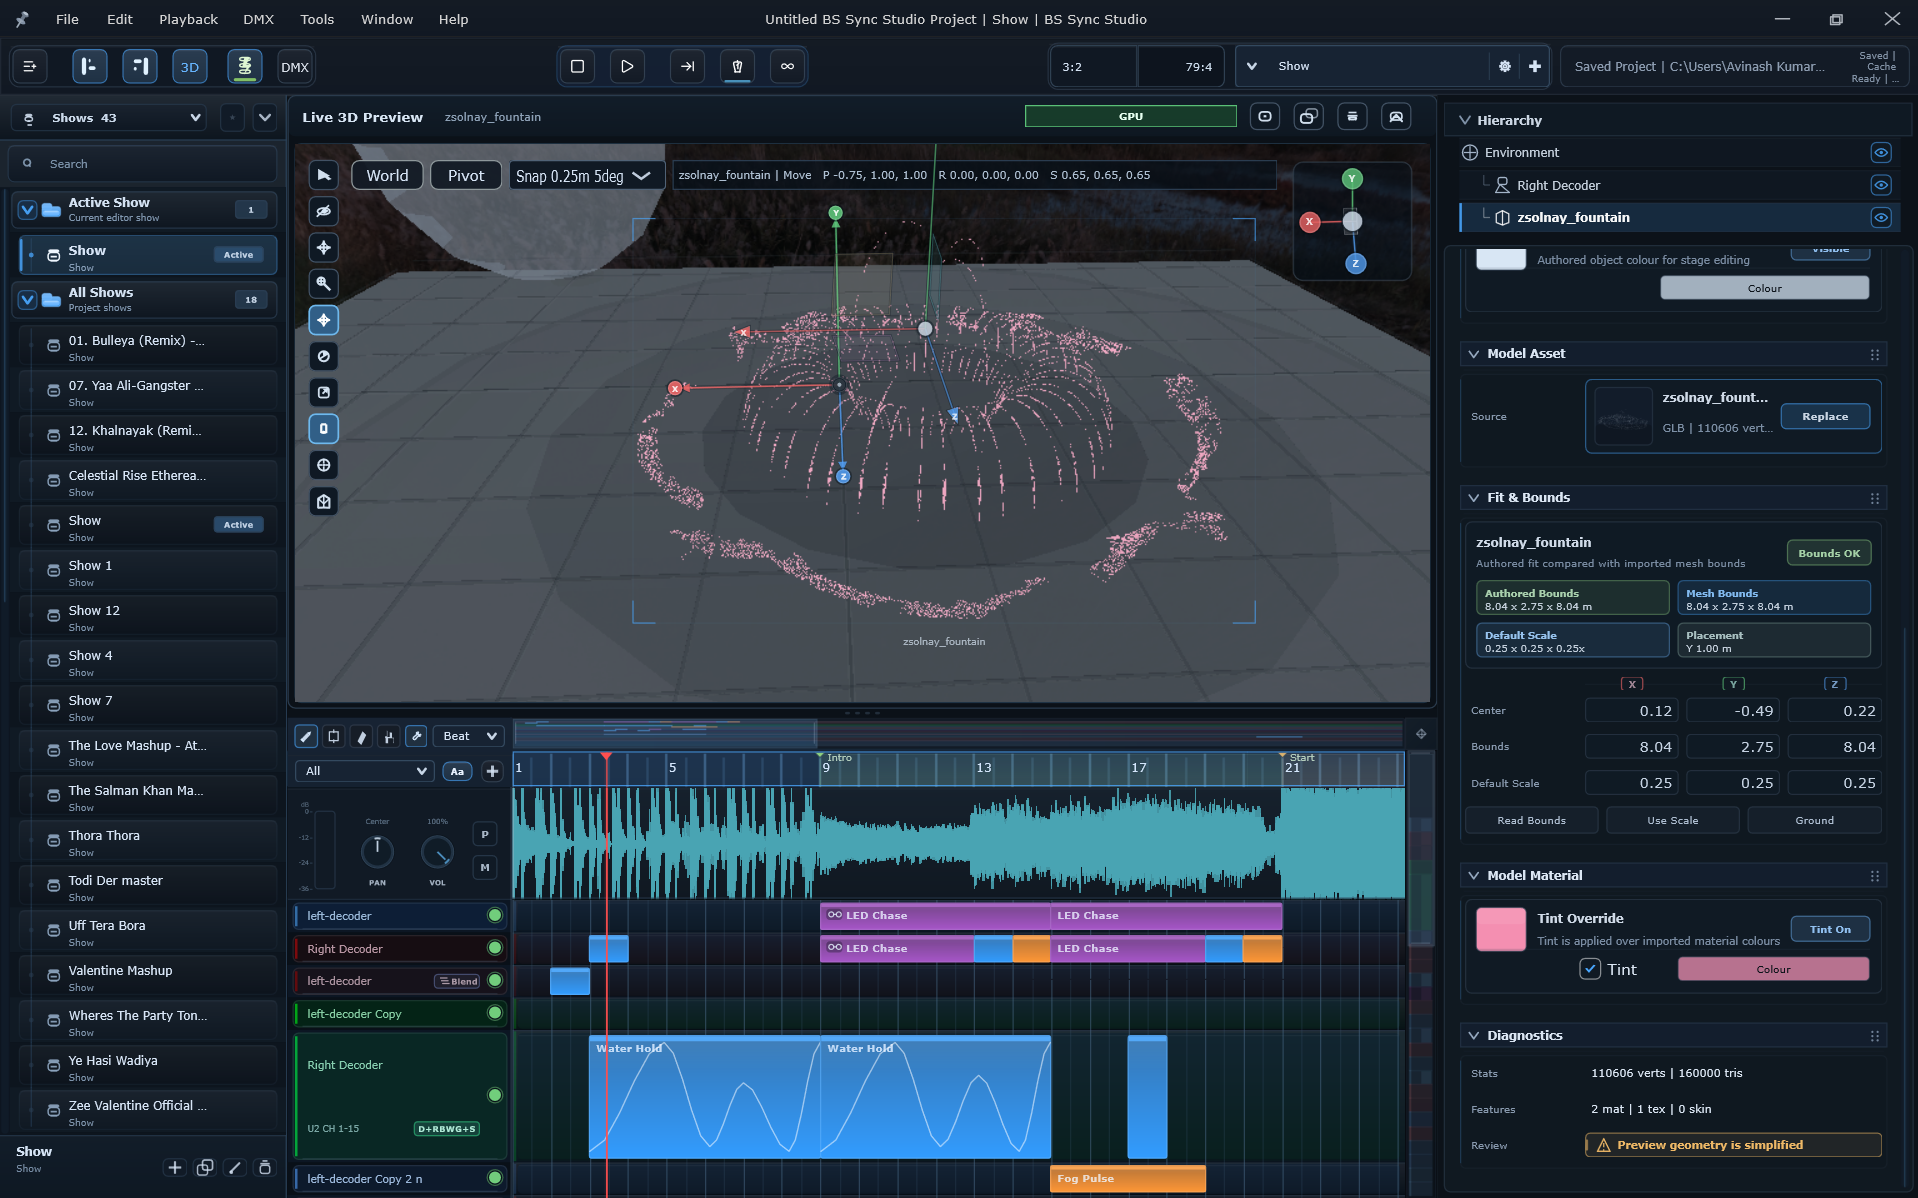The height and width of the screenshot is (1198, 1918).
Task: Toggle visibility eye for zsolnay_fountain
Action: 1881,217
